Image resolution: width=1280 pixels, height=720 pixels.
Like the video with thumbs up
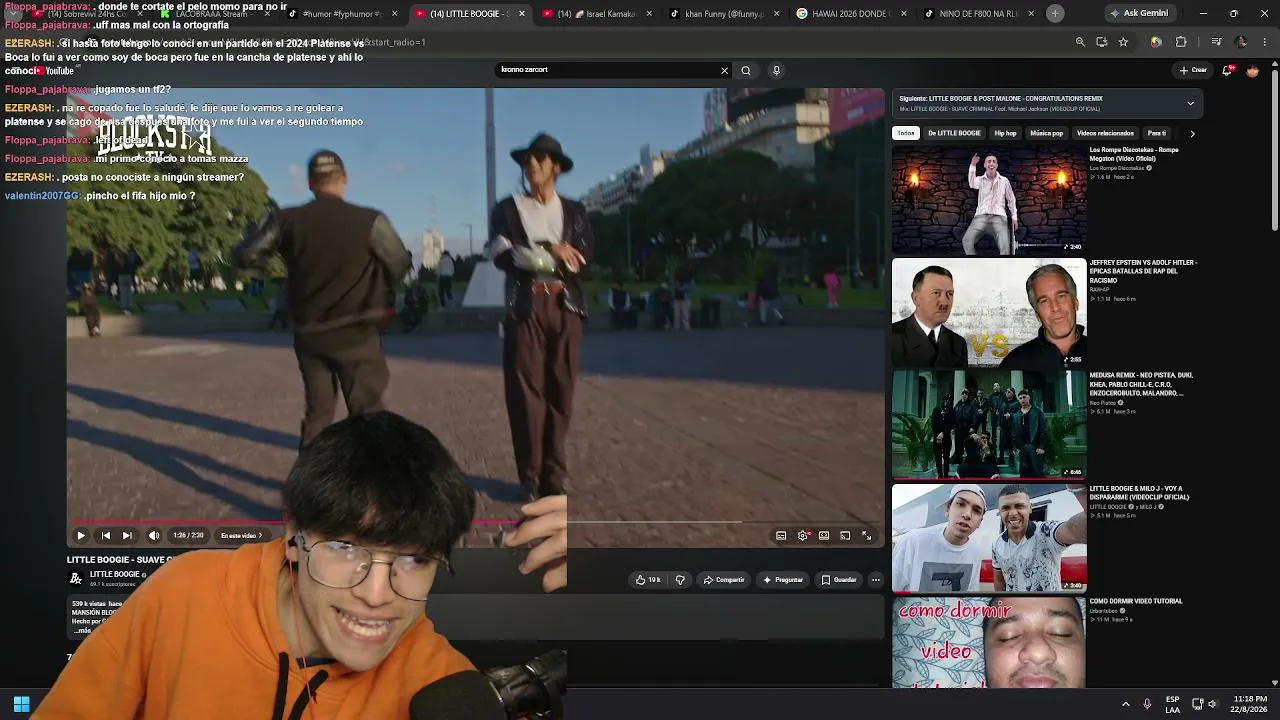[648, 580]
